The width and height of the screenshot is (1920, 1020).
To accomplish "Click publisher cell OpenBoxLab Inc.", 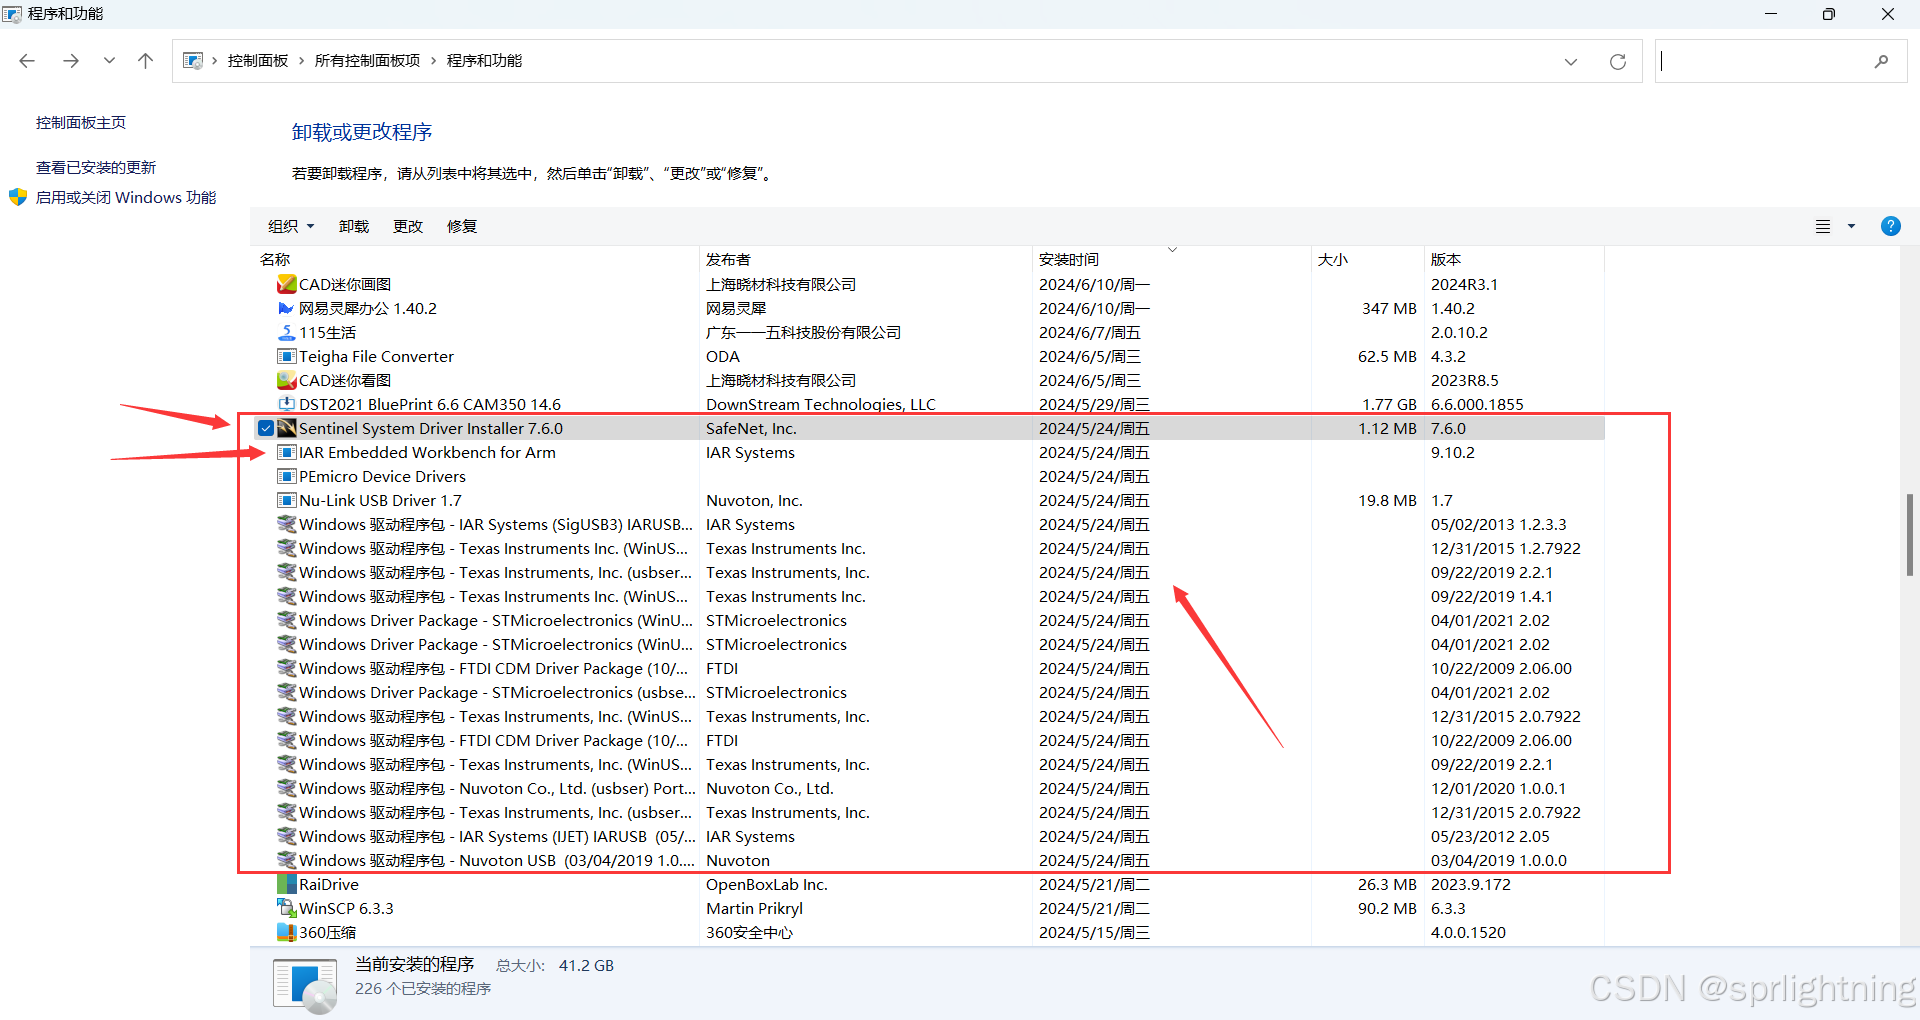I will [767, 884].
